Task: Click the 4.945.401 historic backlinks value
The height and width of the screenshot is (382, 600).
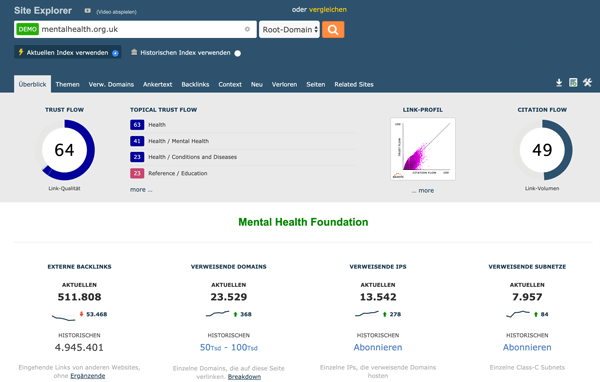Action: tap(79, 348)
